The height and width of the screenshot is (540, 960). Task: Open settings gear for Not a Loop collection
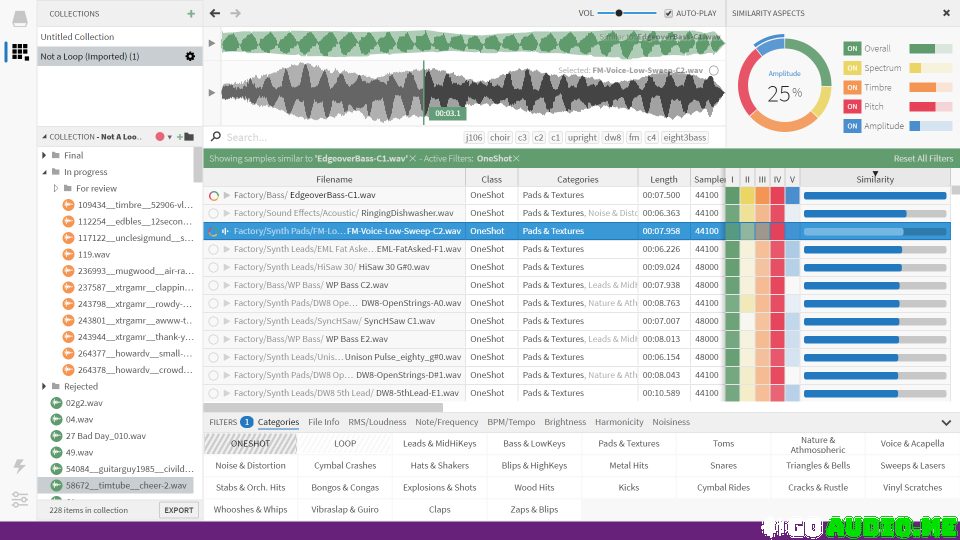point(190,57)
